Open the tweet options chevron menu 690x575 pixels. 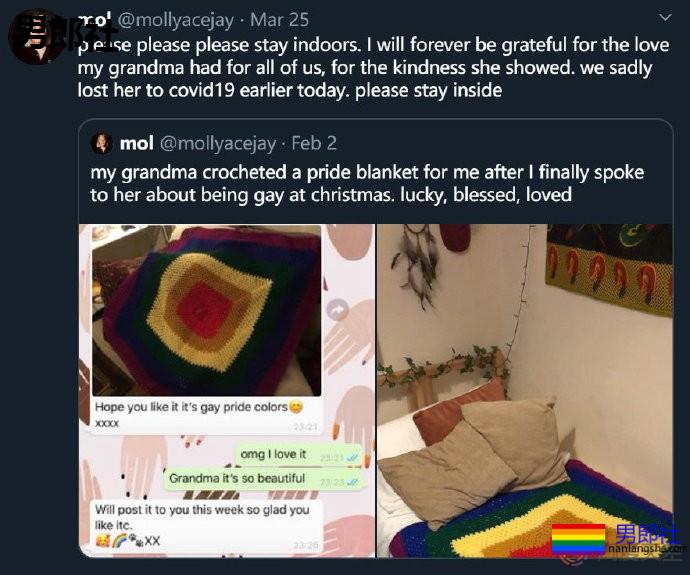tap(665, 18)
